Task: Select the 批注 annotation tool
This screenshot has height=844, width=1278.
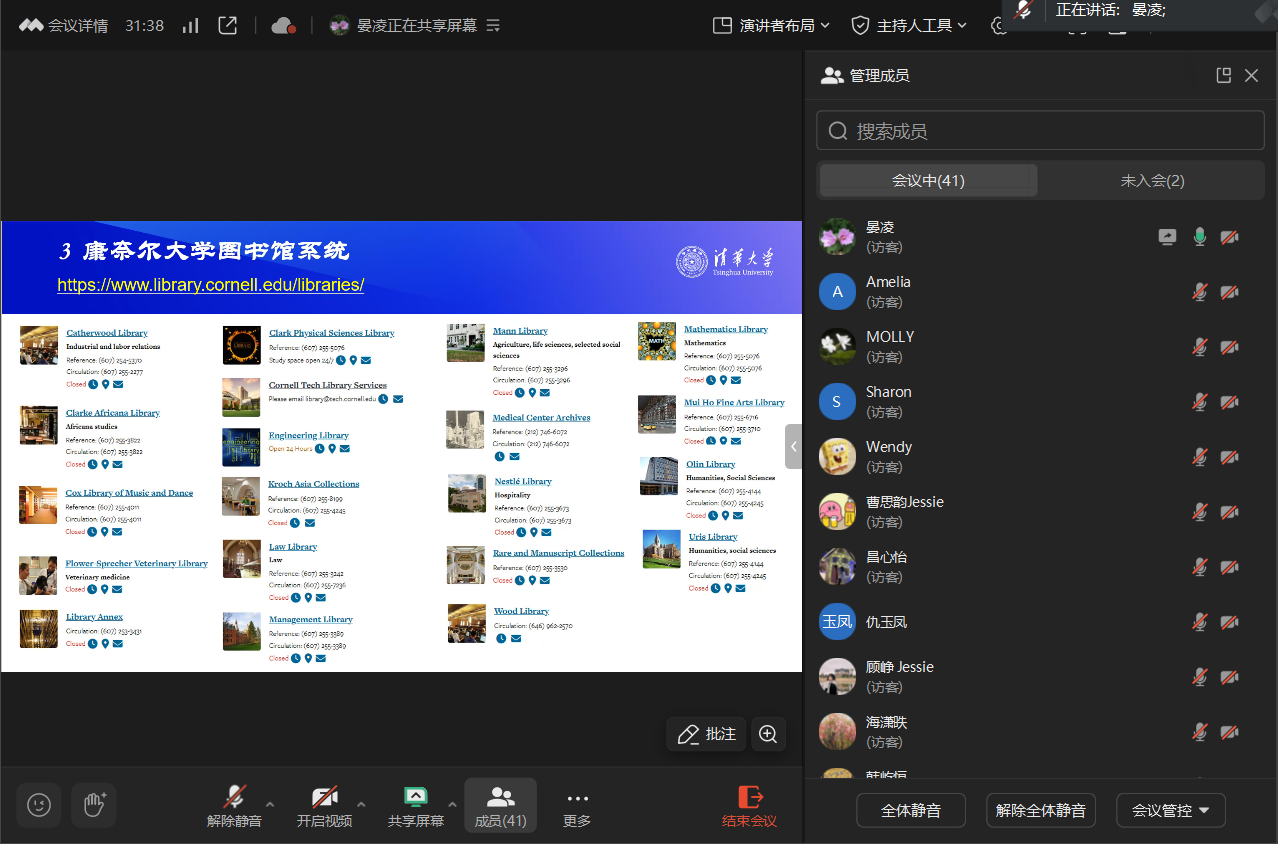Action: click(x=706, y=733)
